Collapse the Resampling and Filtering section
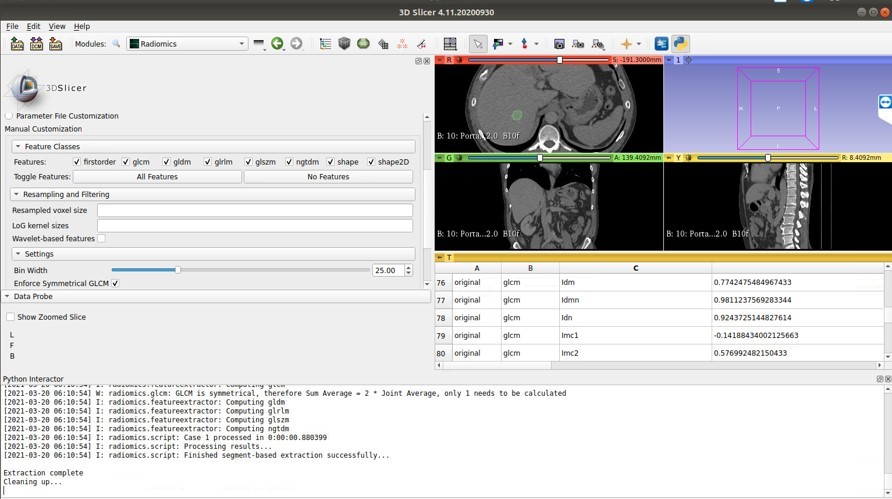The width and height of the screenshot is (892, 499). point(213,194)
